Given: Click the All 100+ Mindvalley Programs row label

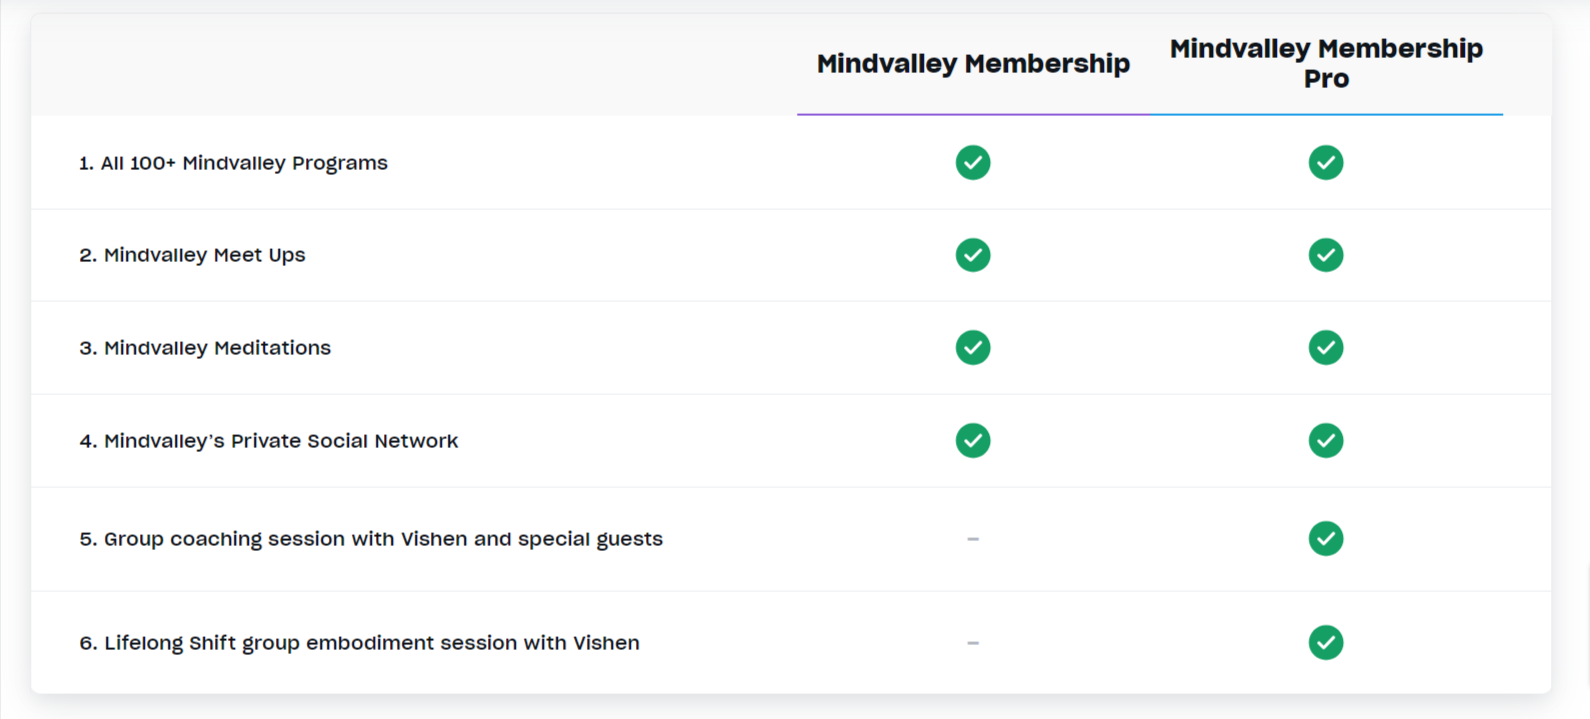Looking at the screenshot, I should click(x=233, y=163).
